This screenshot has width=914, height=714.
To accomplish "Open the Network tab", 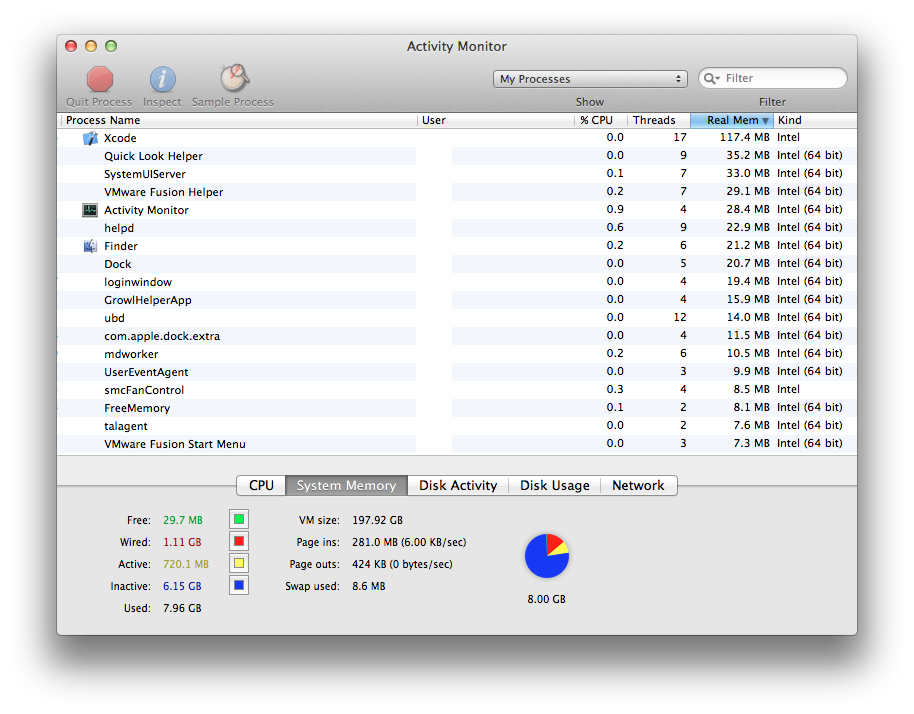I will click(x=638, y=486).
